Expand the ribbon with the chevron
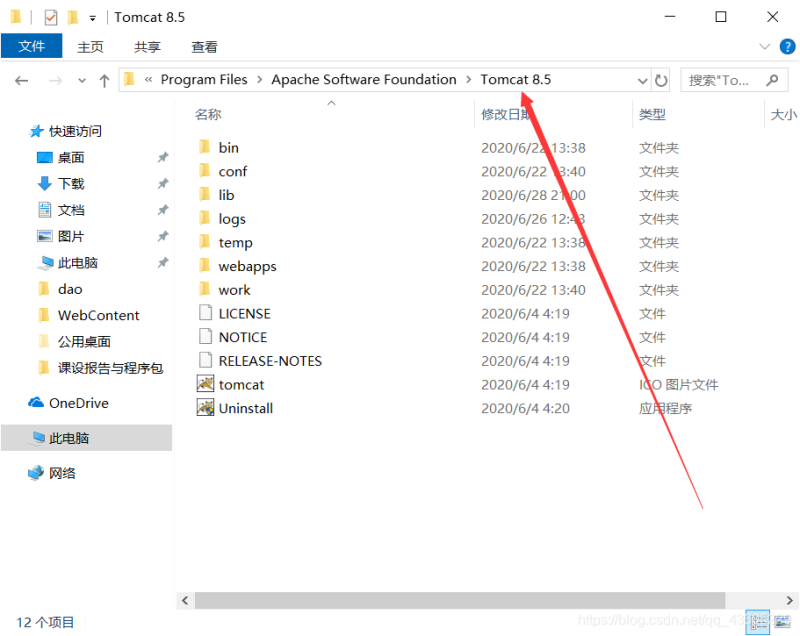The width and height of the screenshot is (800, 636). pyautogui.click(x=764, y=47)
